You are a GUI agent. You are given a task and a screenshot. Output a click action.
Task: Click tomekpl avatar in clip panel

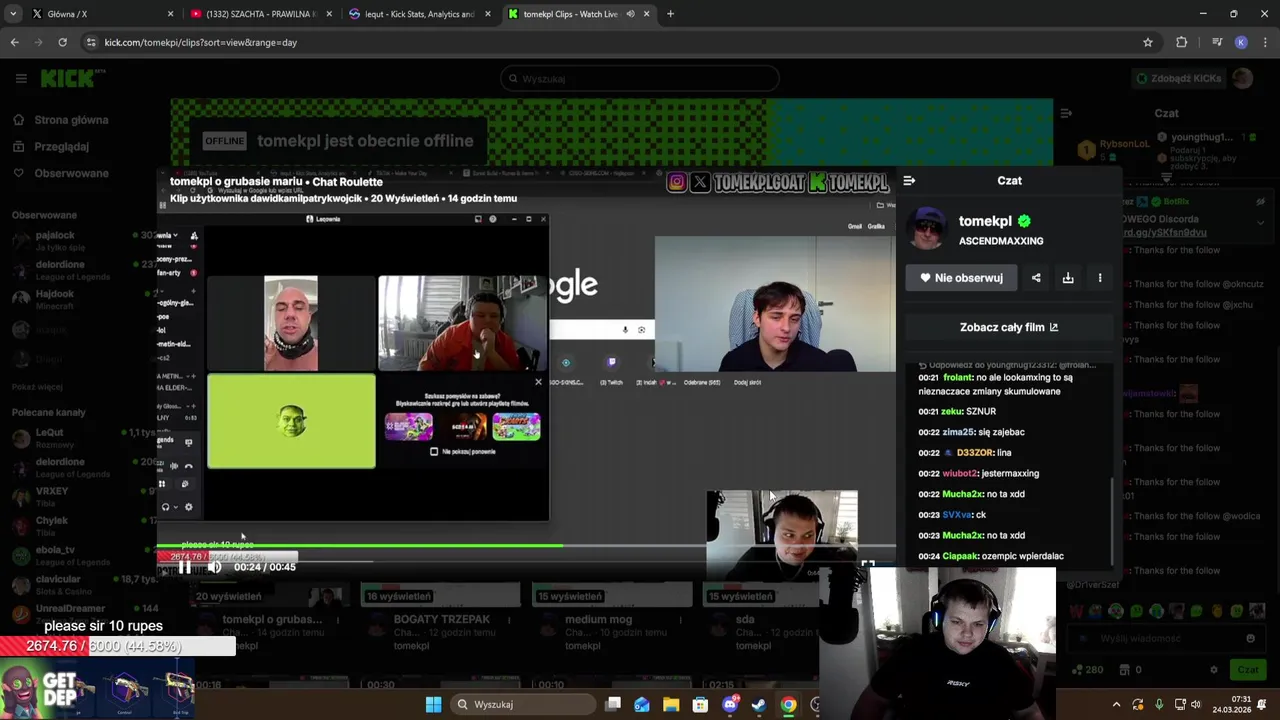(x=929, y=229)
